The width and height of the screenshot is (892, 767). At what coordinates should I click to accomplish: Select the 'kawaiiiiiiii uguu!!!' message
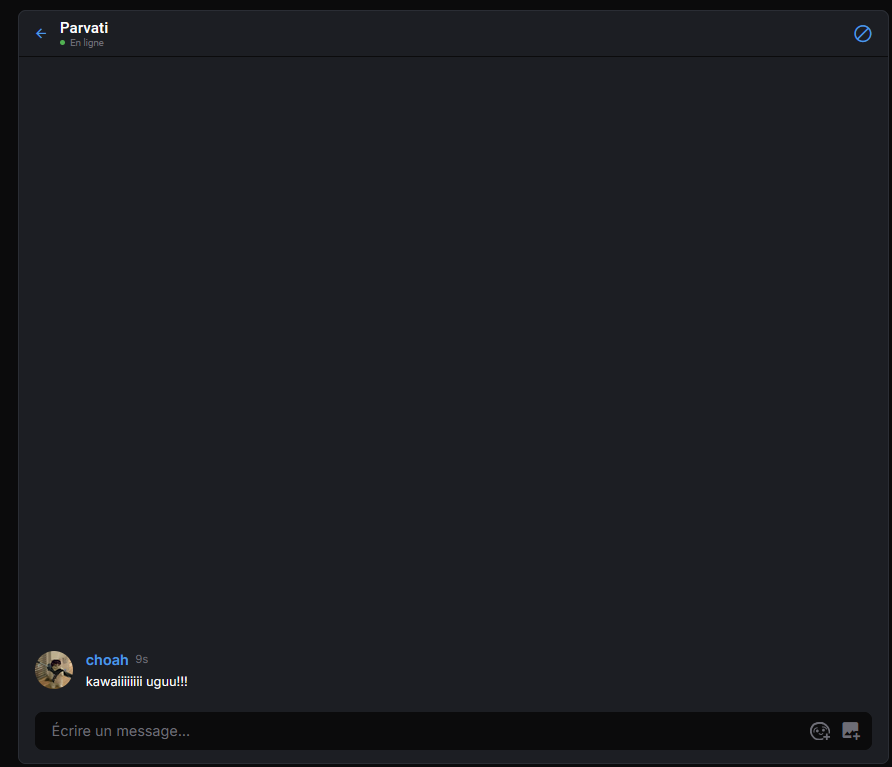(x=137, y=681)
